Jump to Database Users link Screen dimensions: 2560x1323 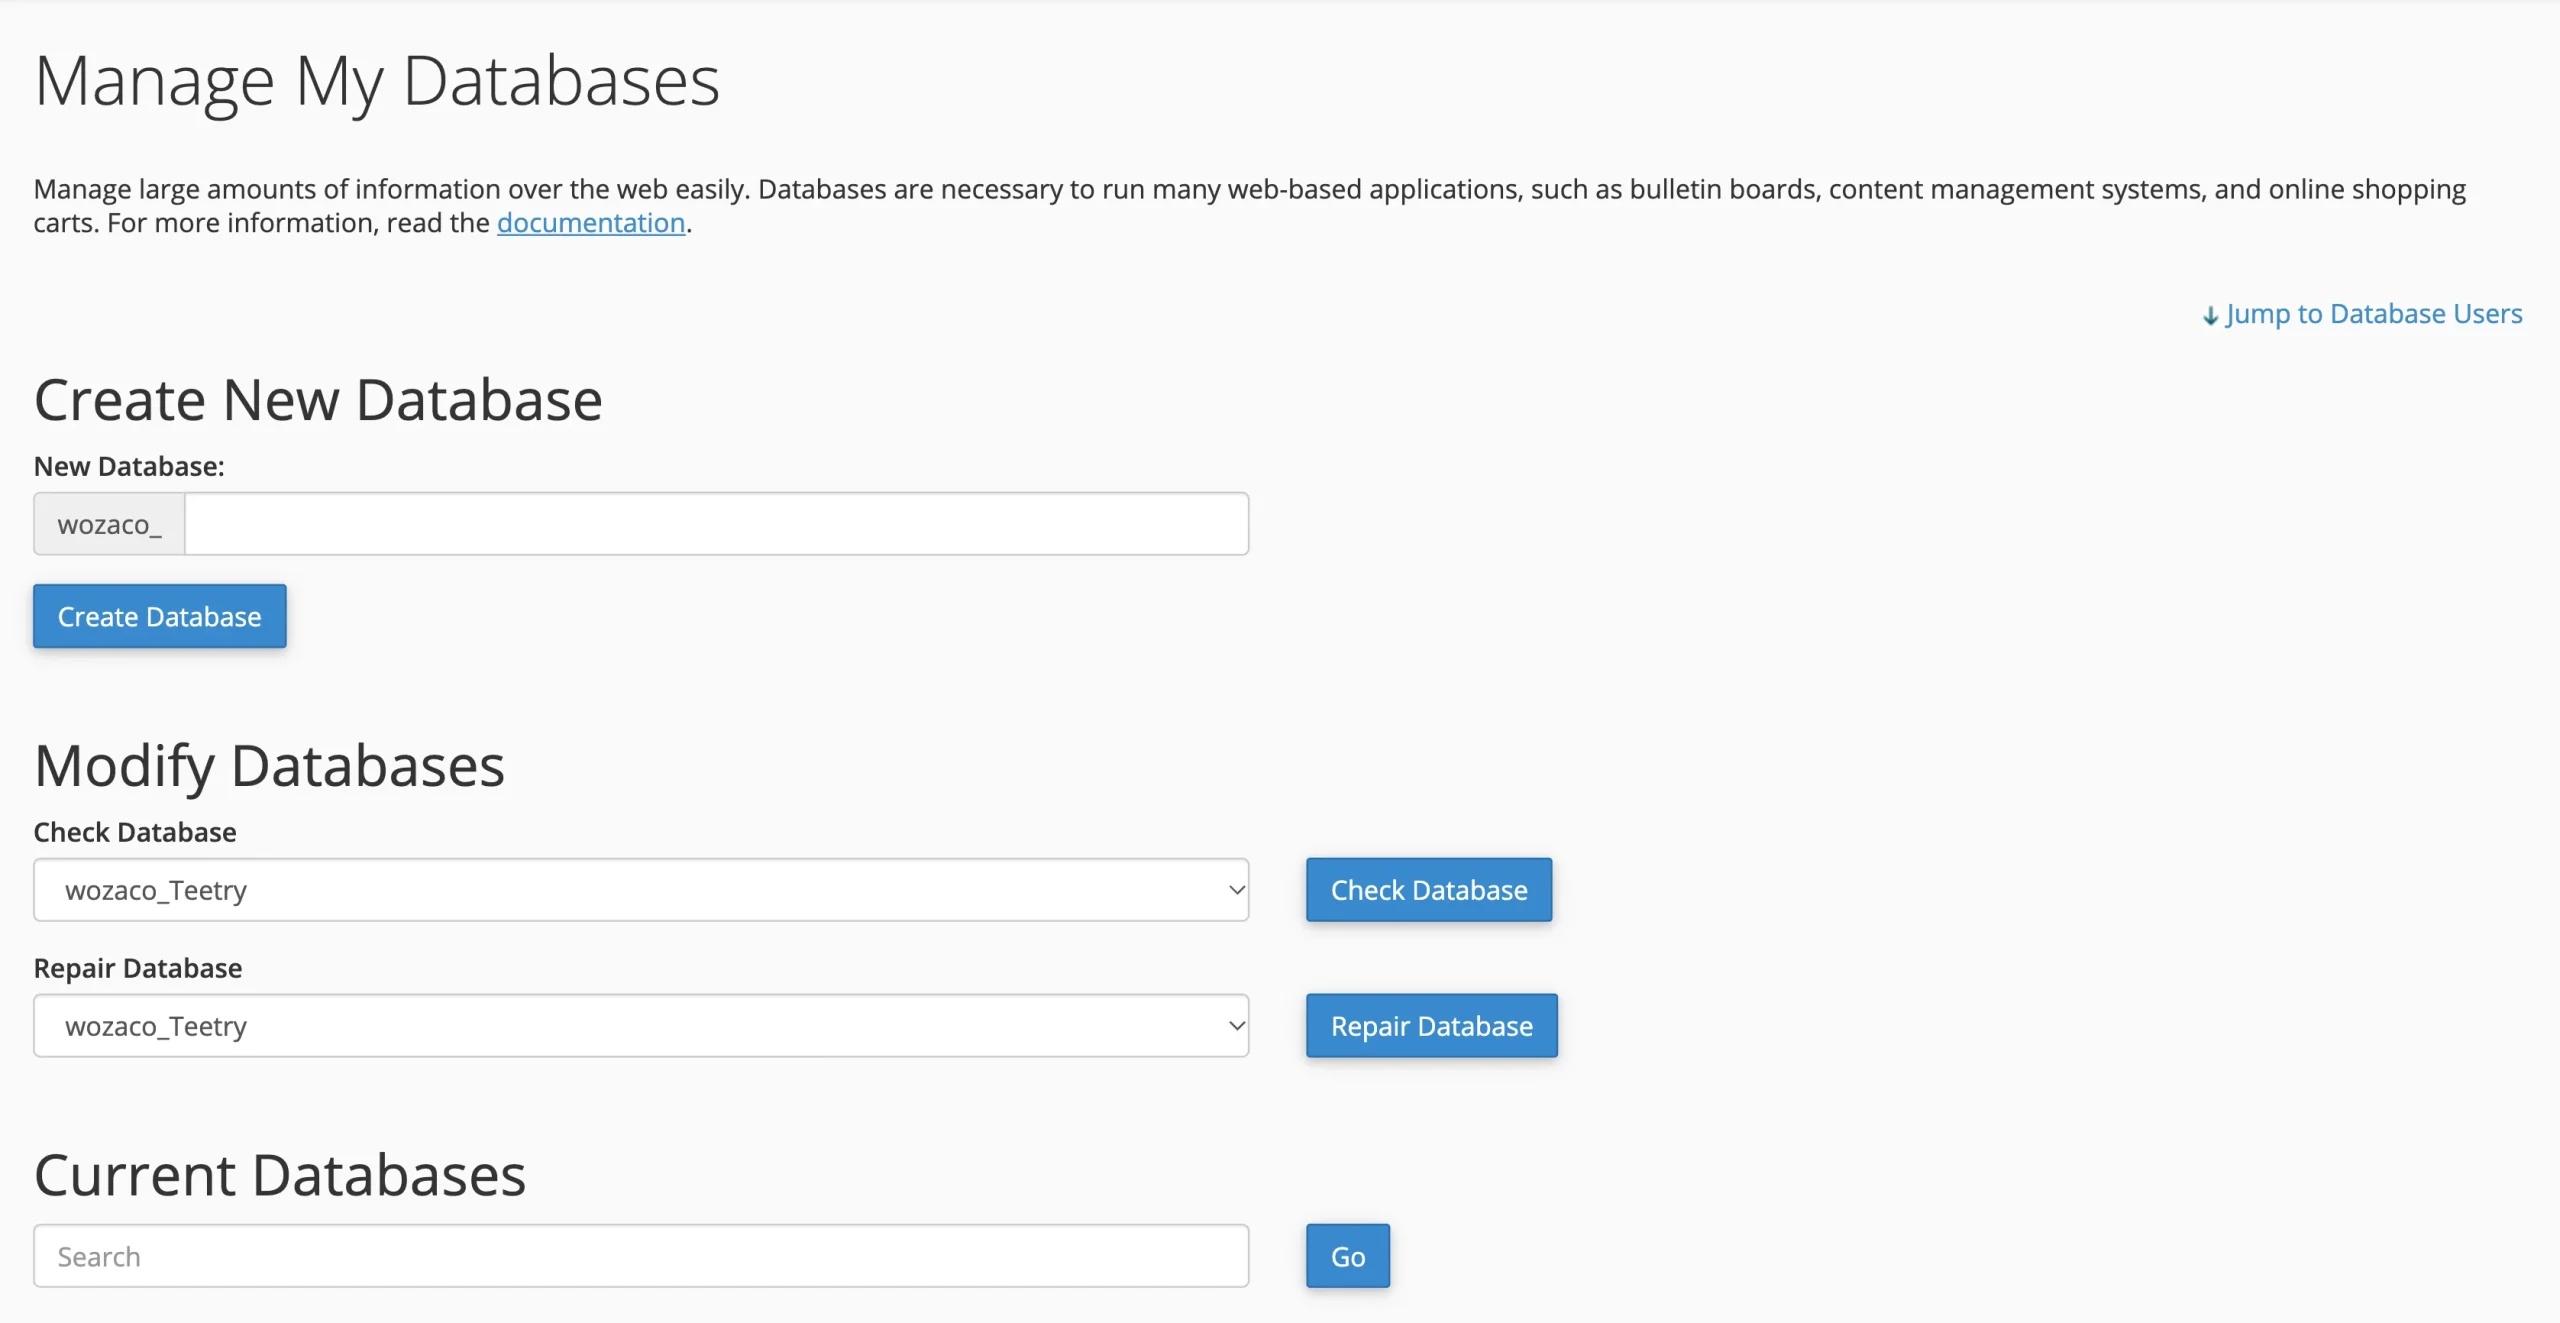click(x=2362, y=314)
